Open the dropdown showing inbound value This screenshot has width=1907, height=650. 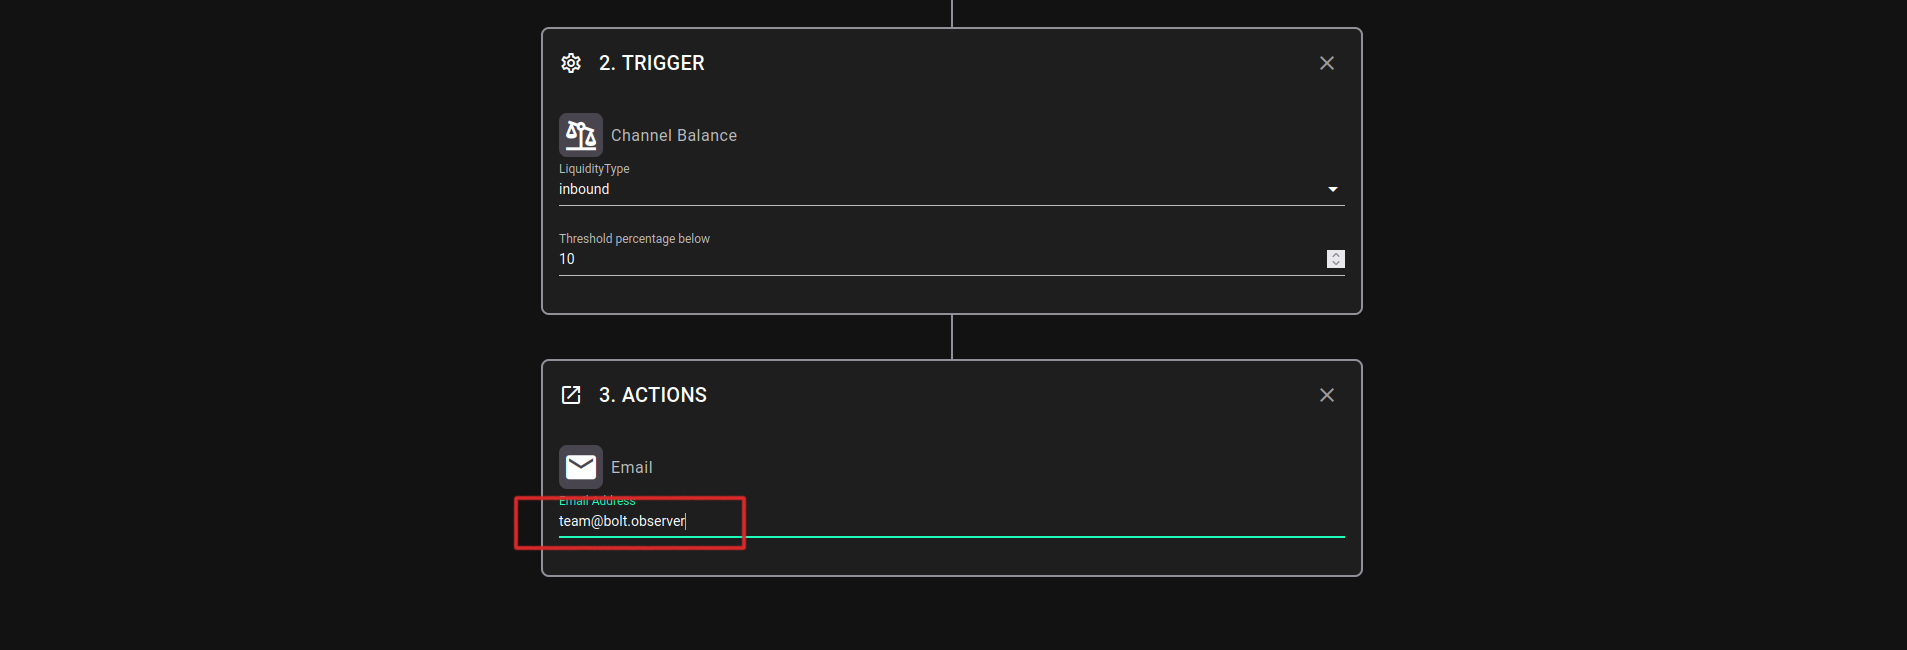952,189
